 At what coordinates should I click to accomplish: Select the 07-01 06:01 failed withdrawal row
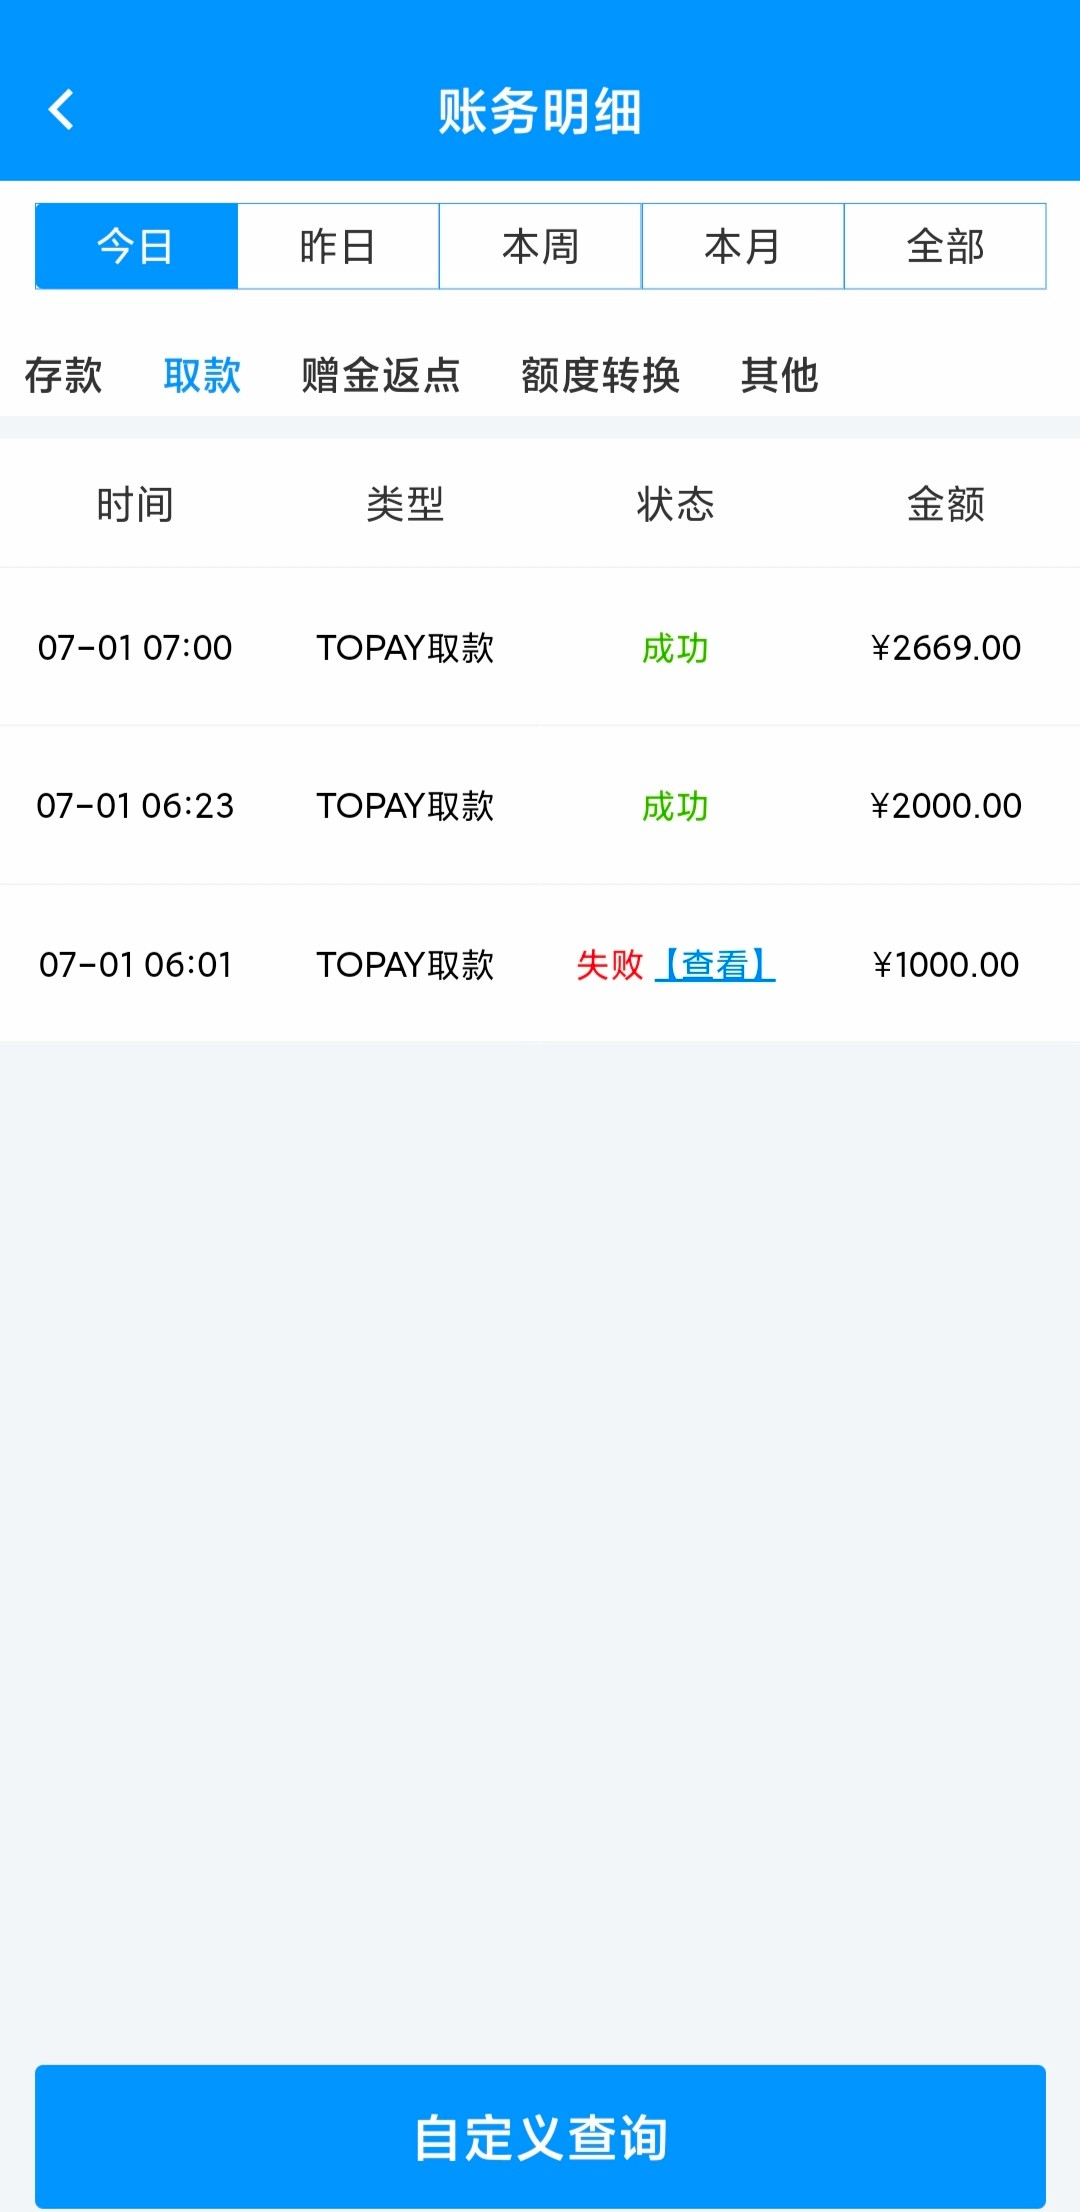tap(135, 965)
